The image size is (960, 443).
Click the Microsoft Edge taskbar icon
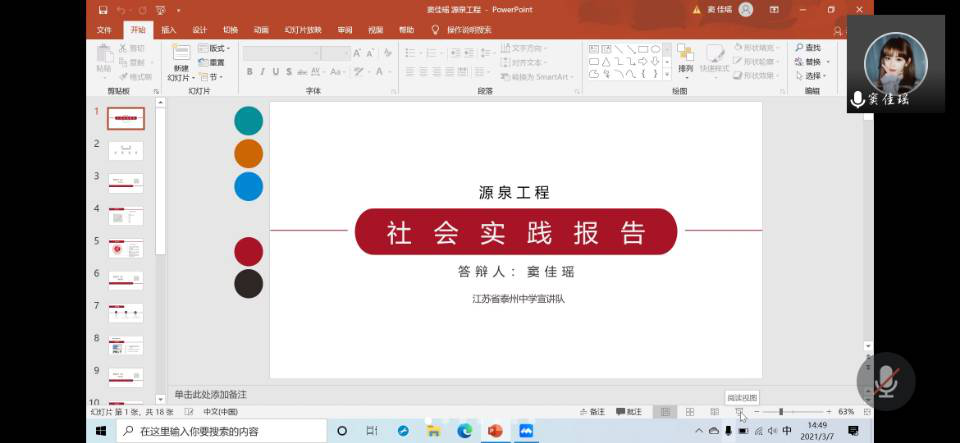point(464,431)
